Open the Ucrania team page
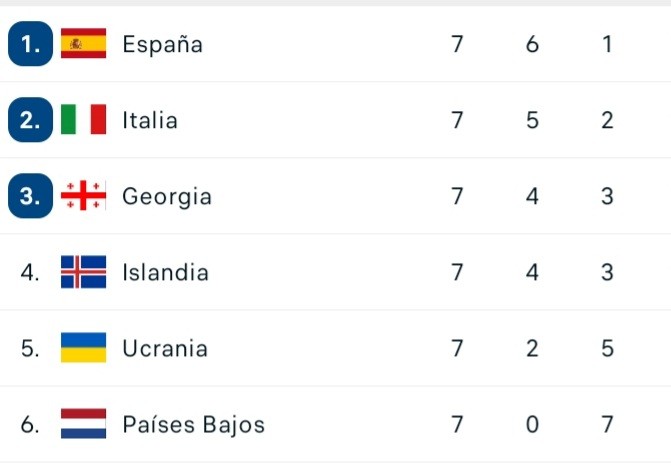 165,348
